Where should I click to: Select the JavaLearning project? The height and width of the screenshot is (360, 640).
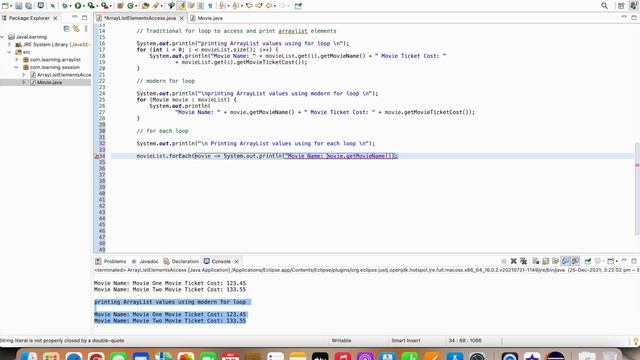pos(31,37)
